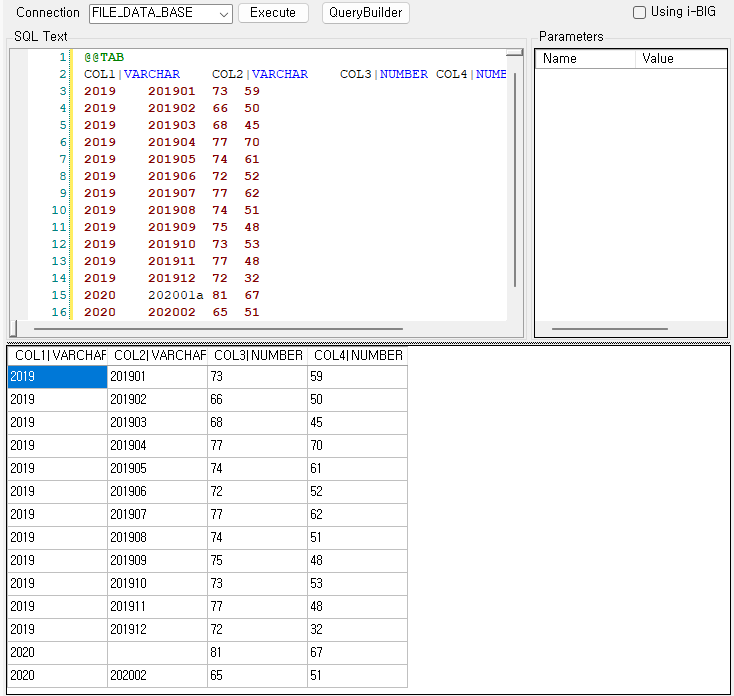
Task: Select grid cell containing 201901
Action: [157, 377]
